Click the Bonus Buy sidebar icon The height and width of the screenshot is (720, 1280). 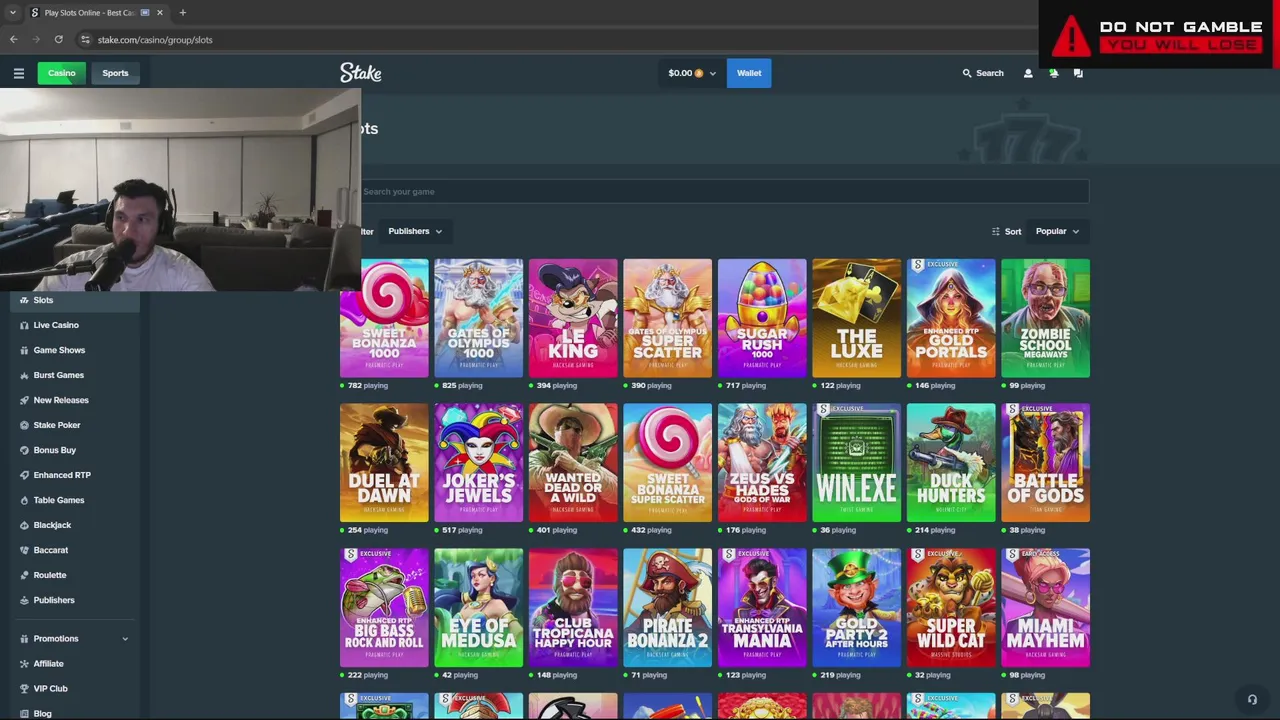point(24,450)
